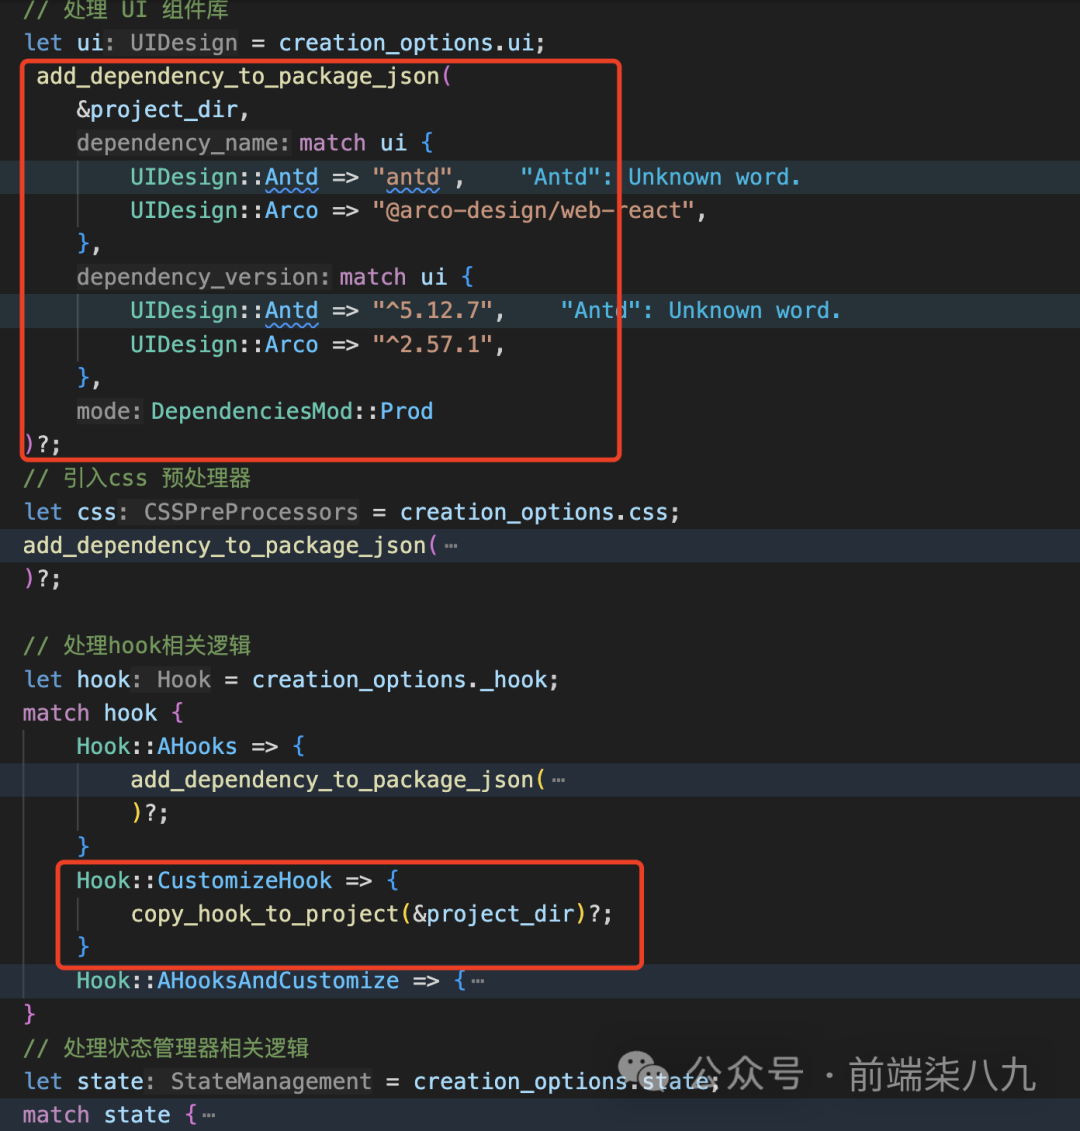Click the dependency_version: inlay hint
Screen dimensions: 1080x1131
(203, 277)
